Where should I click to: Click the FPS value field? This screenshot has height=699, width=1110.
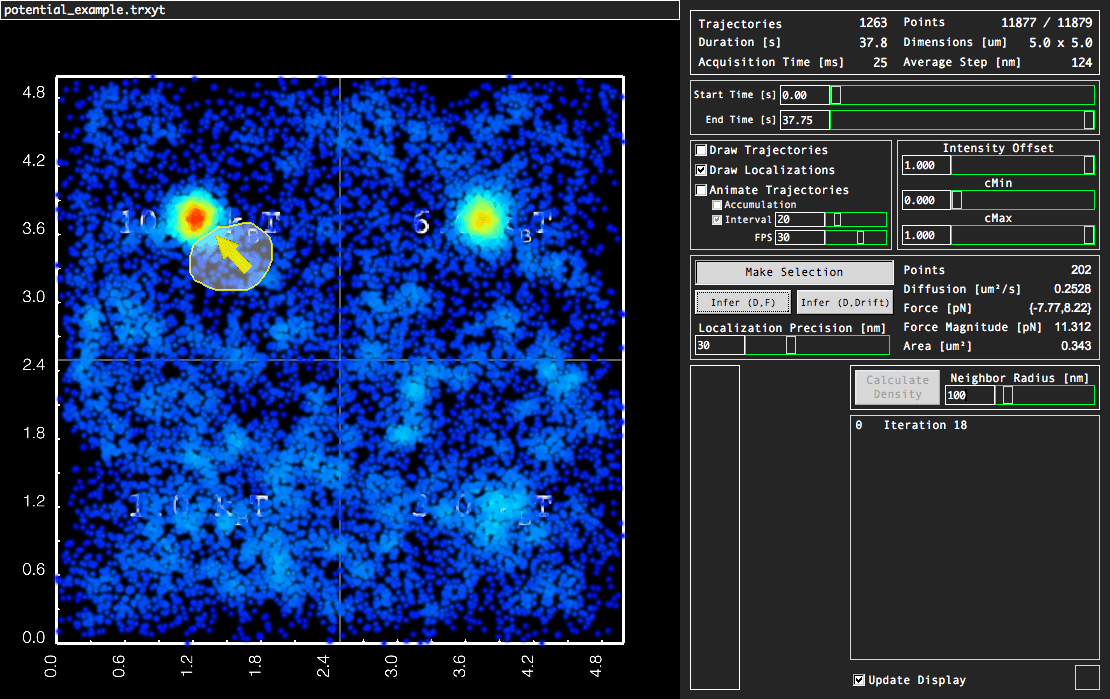(x=799, y=238)
